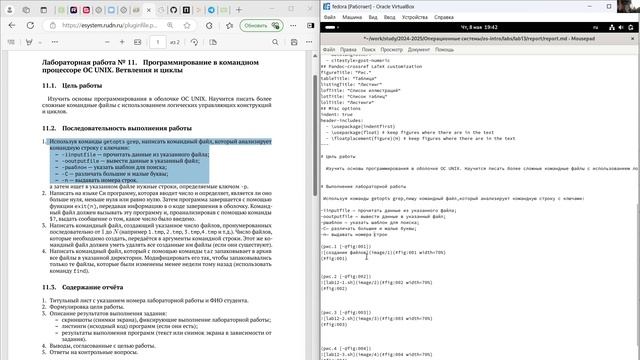Switch to the pink-icon browser tab
640x360 pixels.
(86, 10)
